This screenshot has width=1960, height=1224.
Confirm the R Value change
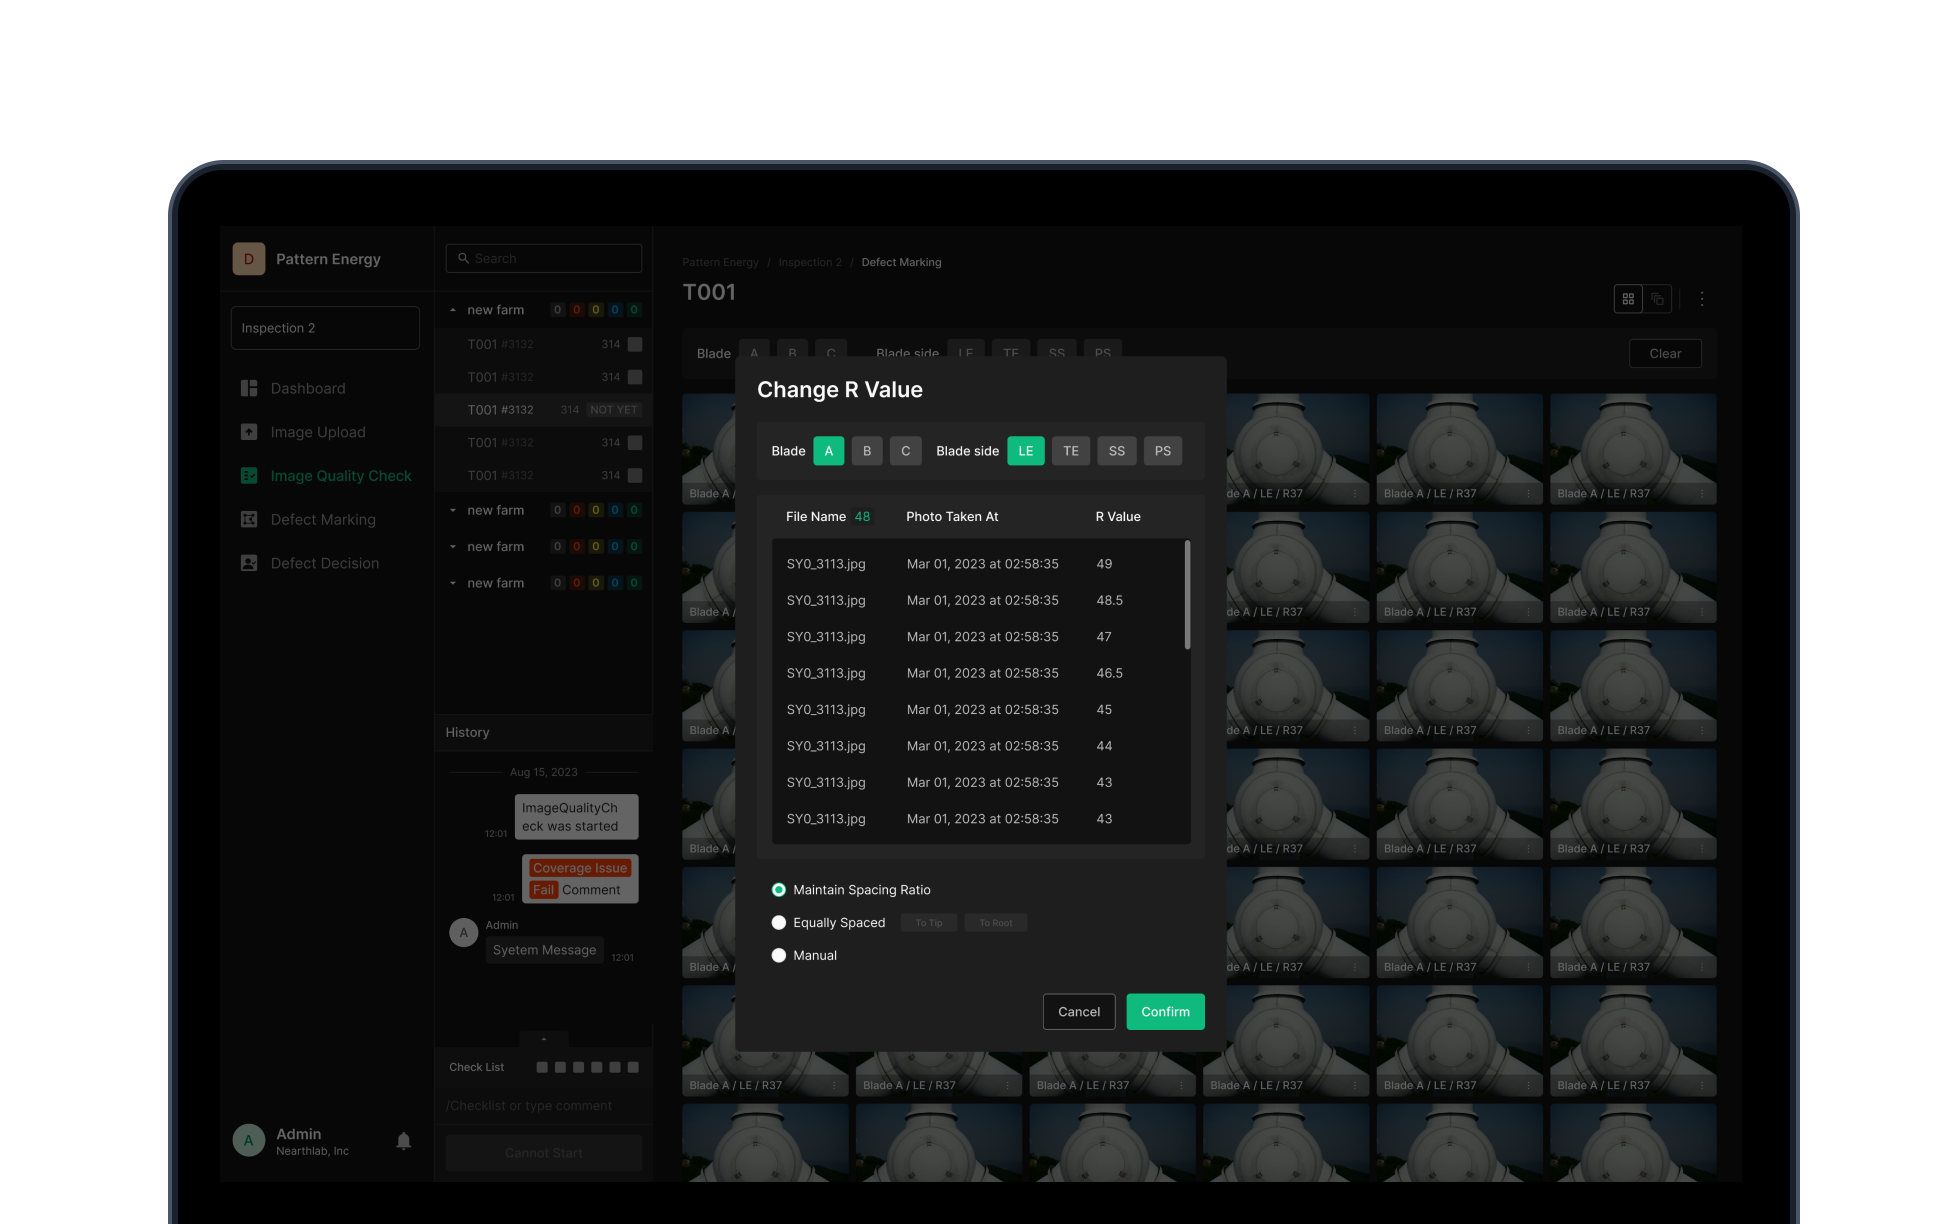pyautogui.click(x=1165, y=1012)
